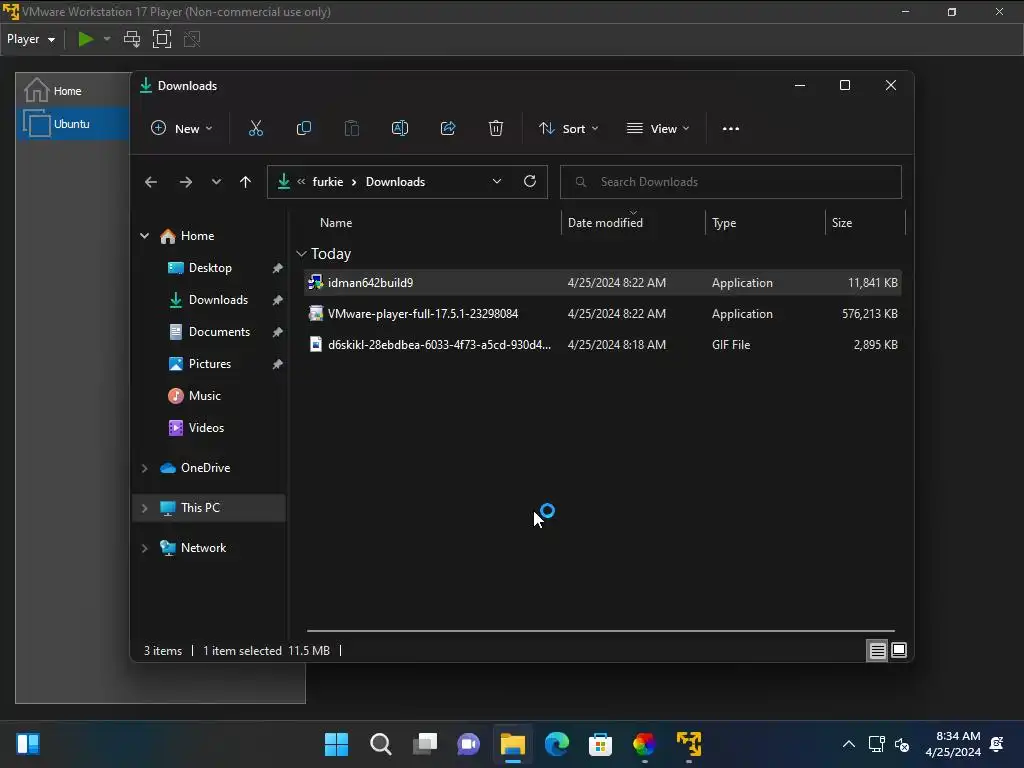Switch to details view icon in status bar
Image resolution: width=1024 pixels, height=768 pixels.
[x=877, y=650]
